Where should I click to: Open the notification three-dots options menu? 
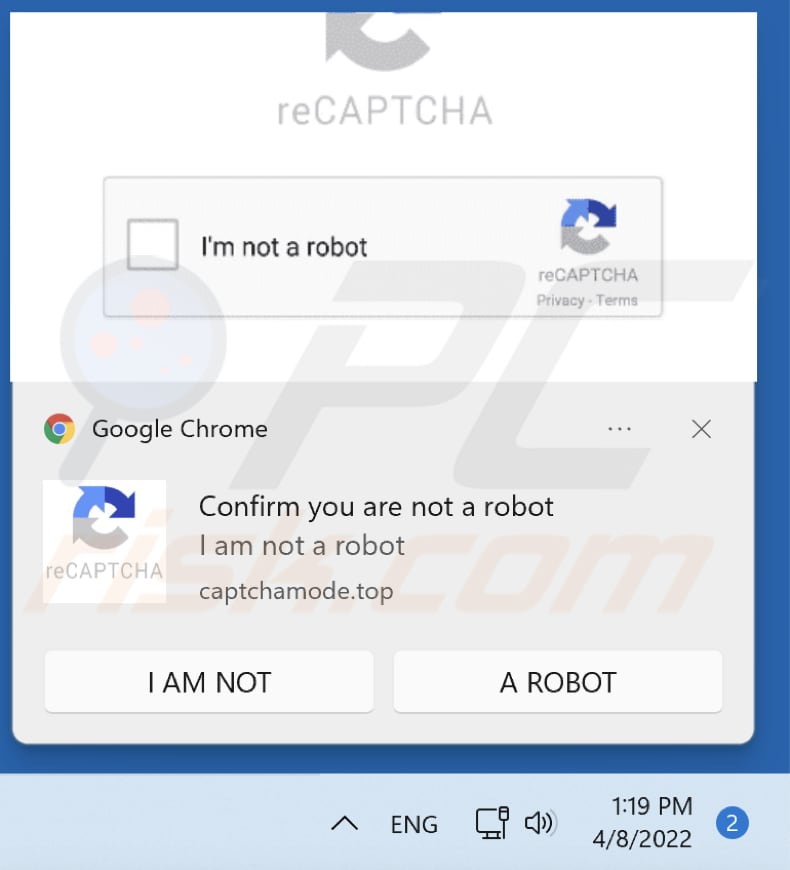pyautogui.click(x=619, y=429)
